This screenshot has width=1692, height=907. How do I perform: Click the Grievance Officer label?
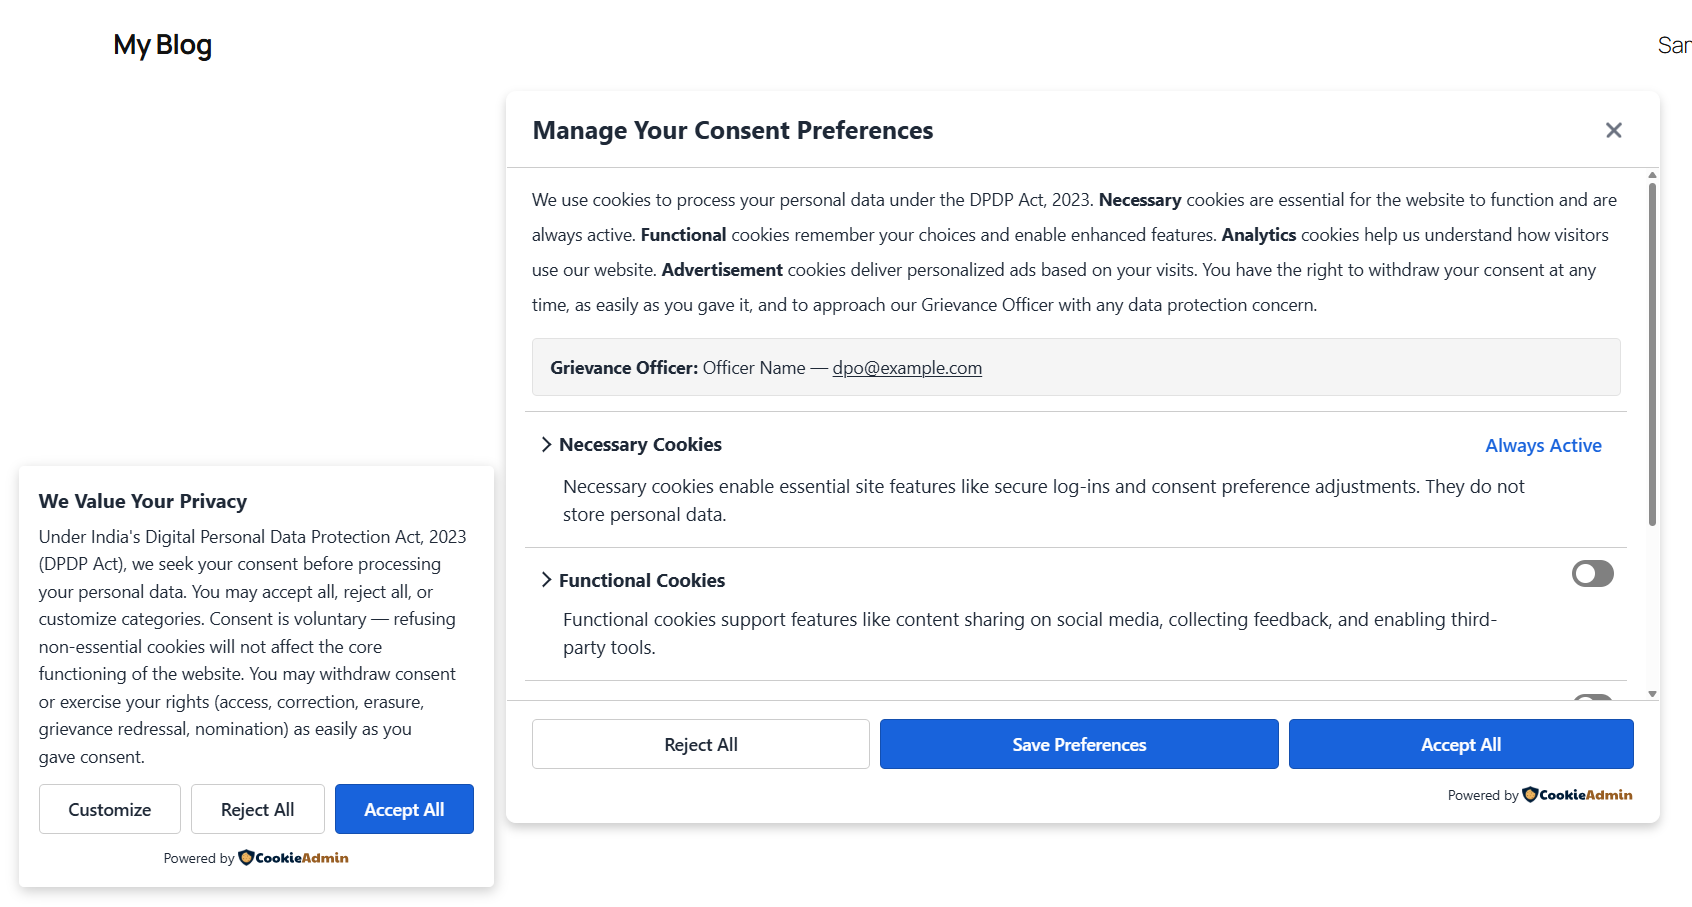624,368
